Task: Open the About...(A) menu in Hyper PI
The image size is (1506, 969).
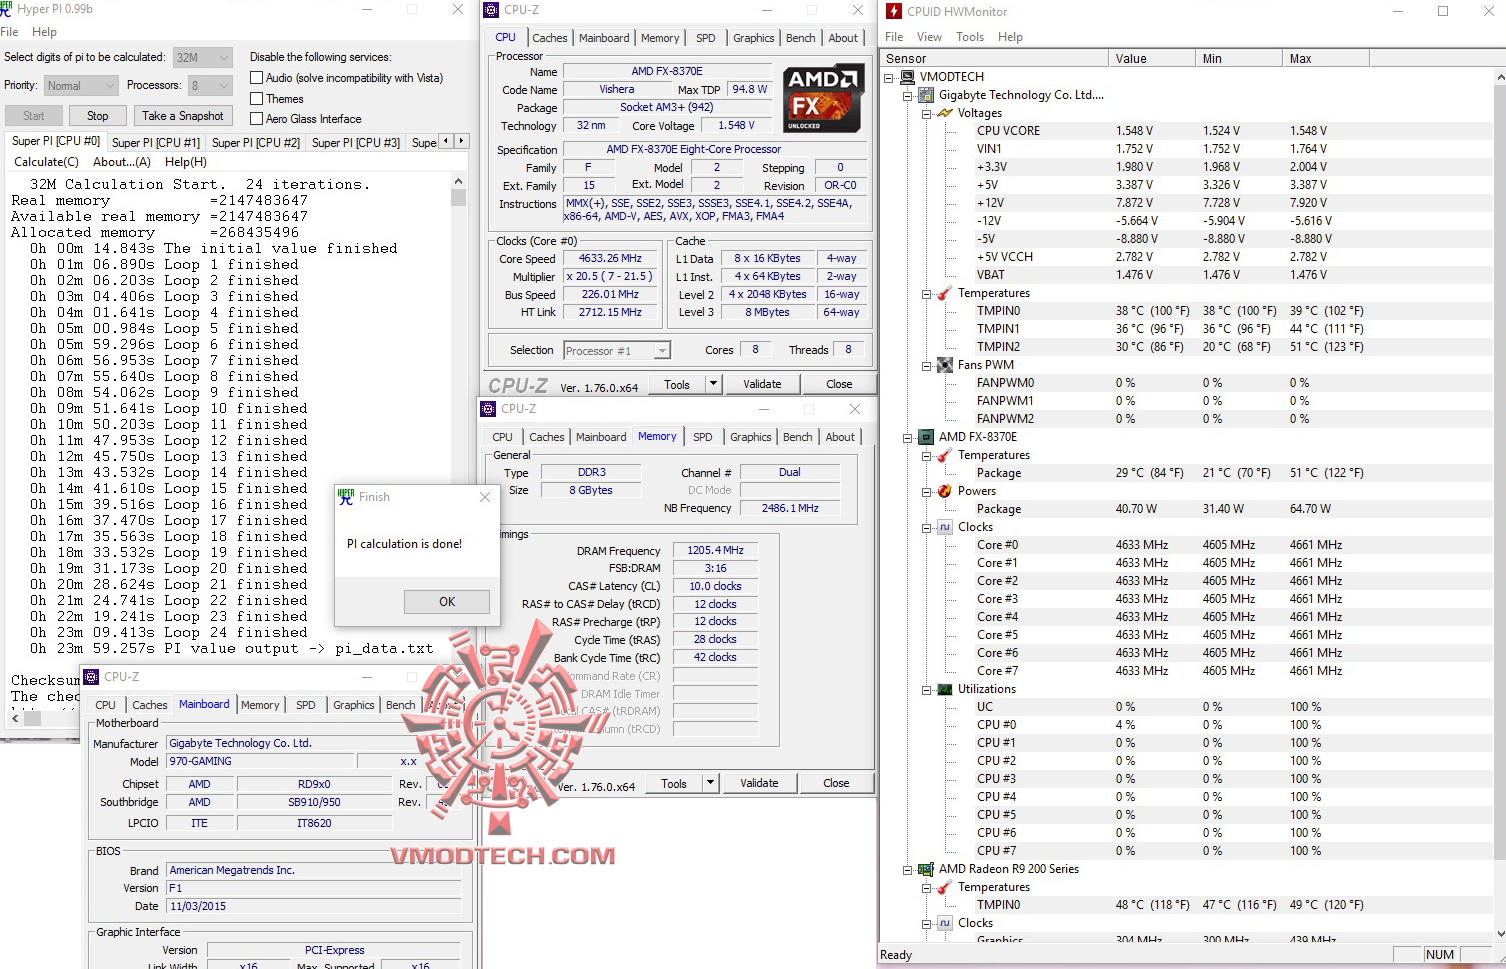Action: click(122, 162)
